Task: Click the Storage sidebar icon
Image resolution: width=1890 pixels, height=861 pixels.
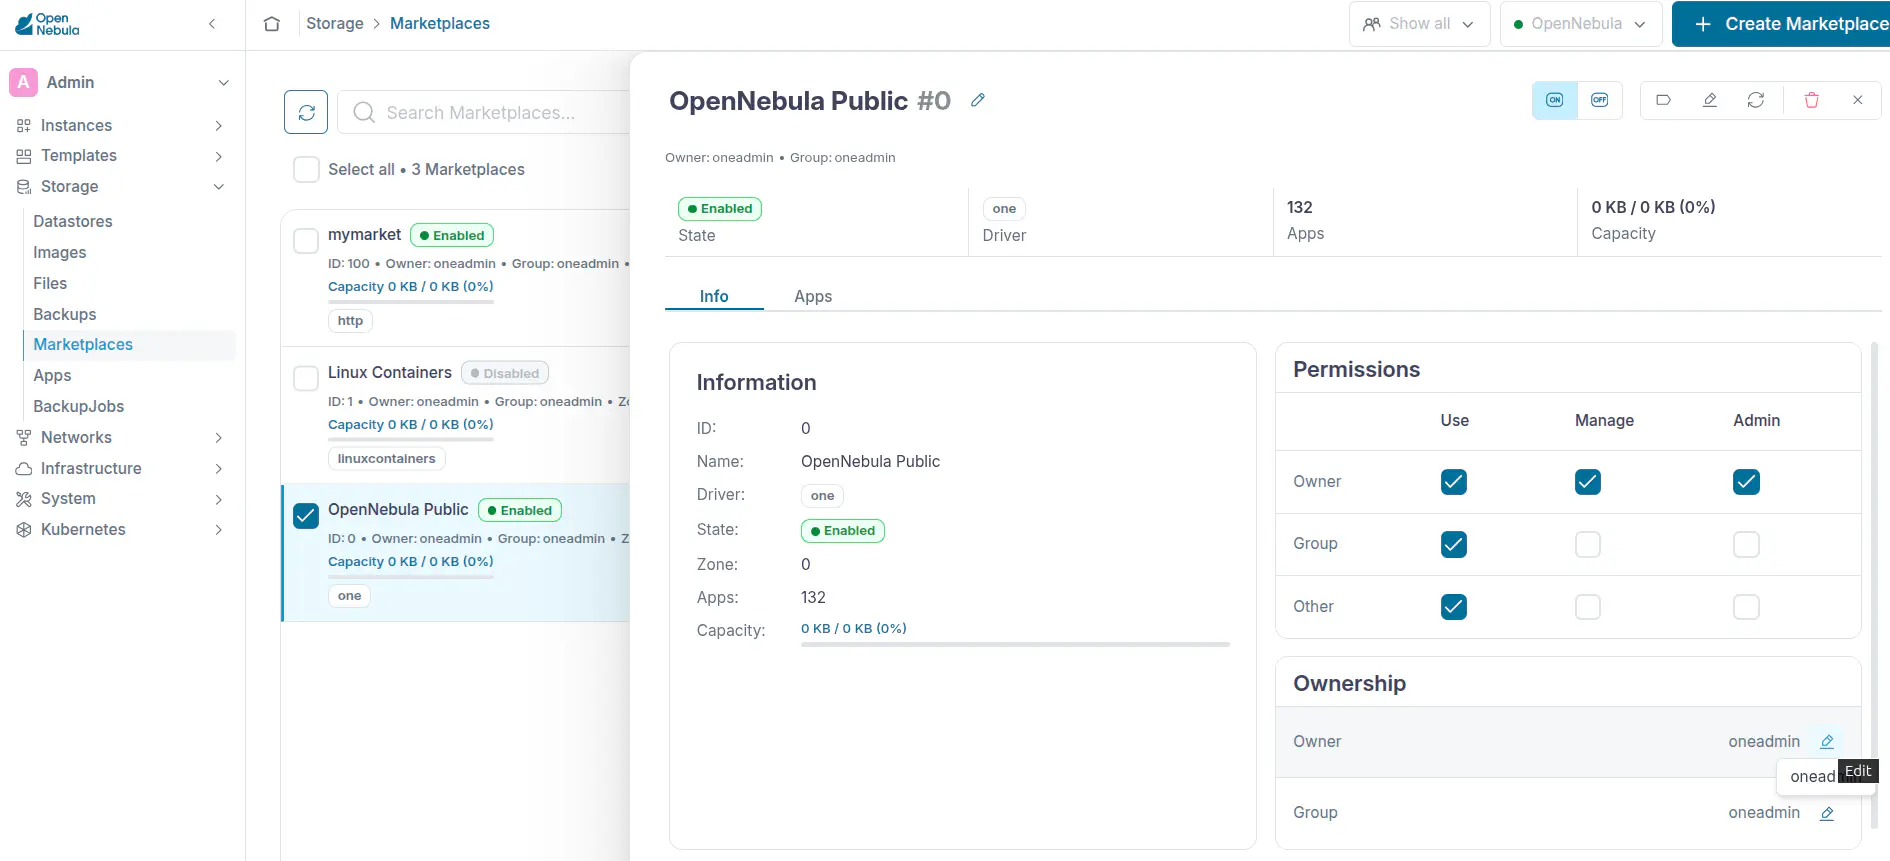Action: [x=24, y=187]
